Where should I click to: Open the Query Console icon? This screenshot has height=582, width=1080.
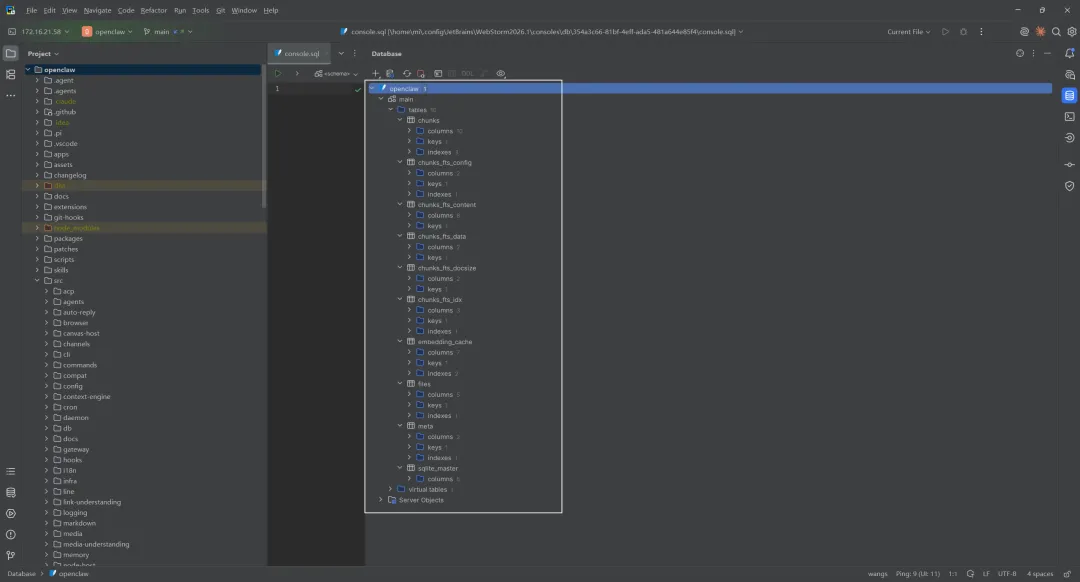pyautogui.click(x=438, y=74)
